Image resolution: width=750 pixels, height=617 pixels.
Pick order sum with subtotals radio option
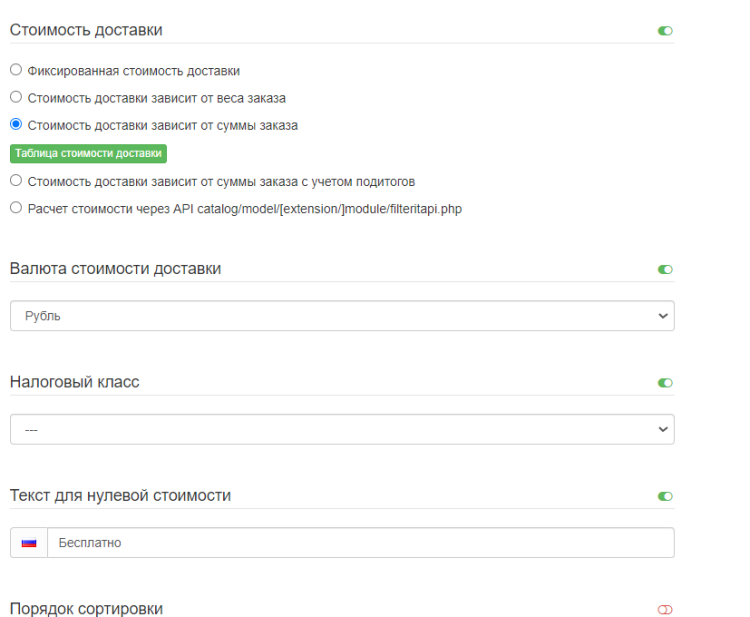point(16,181)
